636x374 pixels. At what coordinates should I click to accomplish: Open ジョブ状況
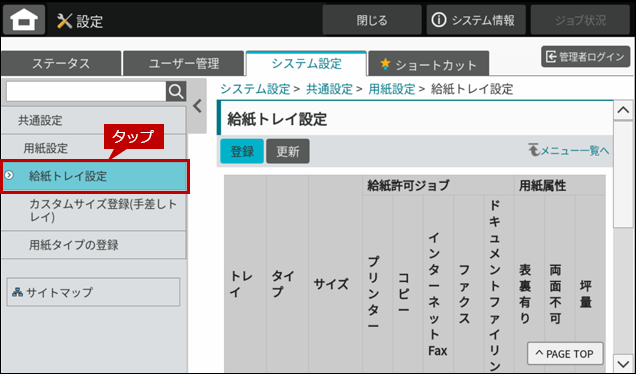[580, 20]
